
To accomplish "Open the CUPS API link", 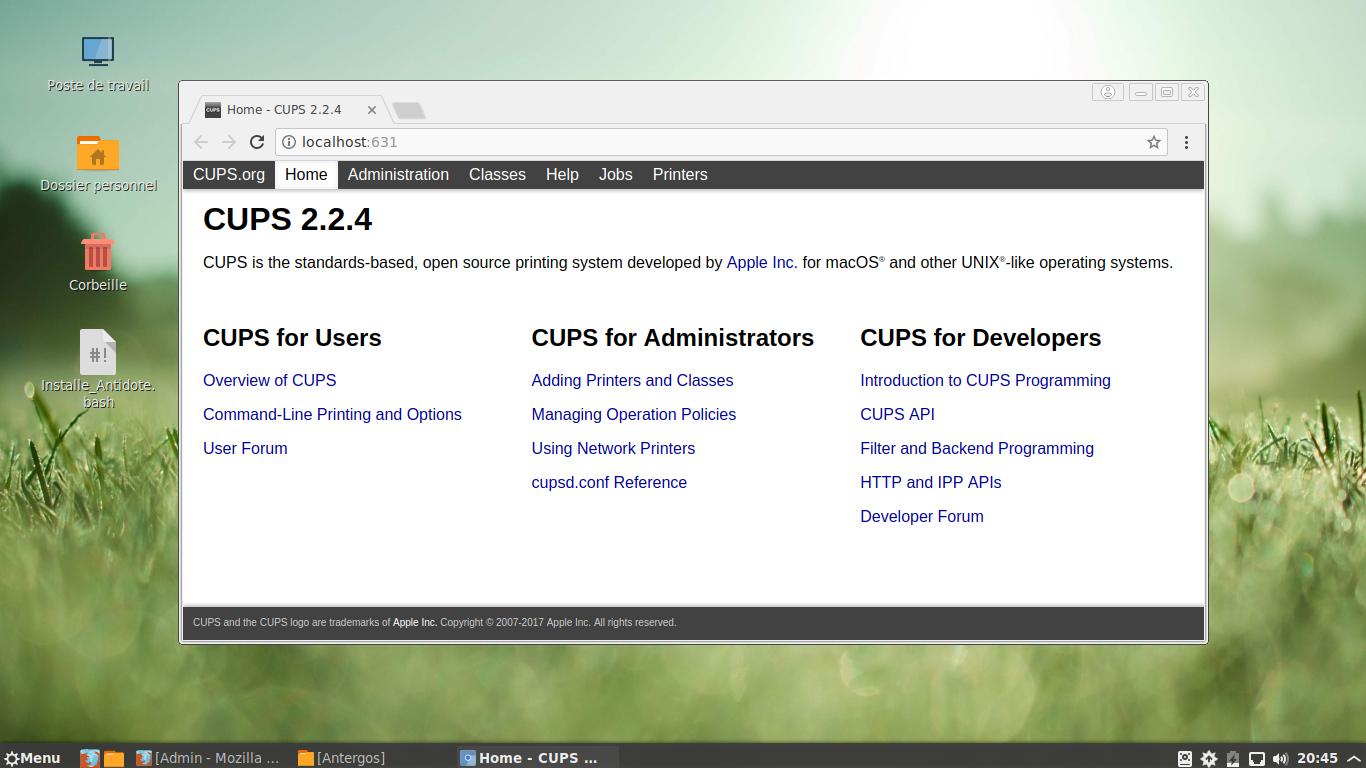I will (897, 414).
